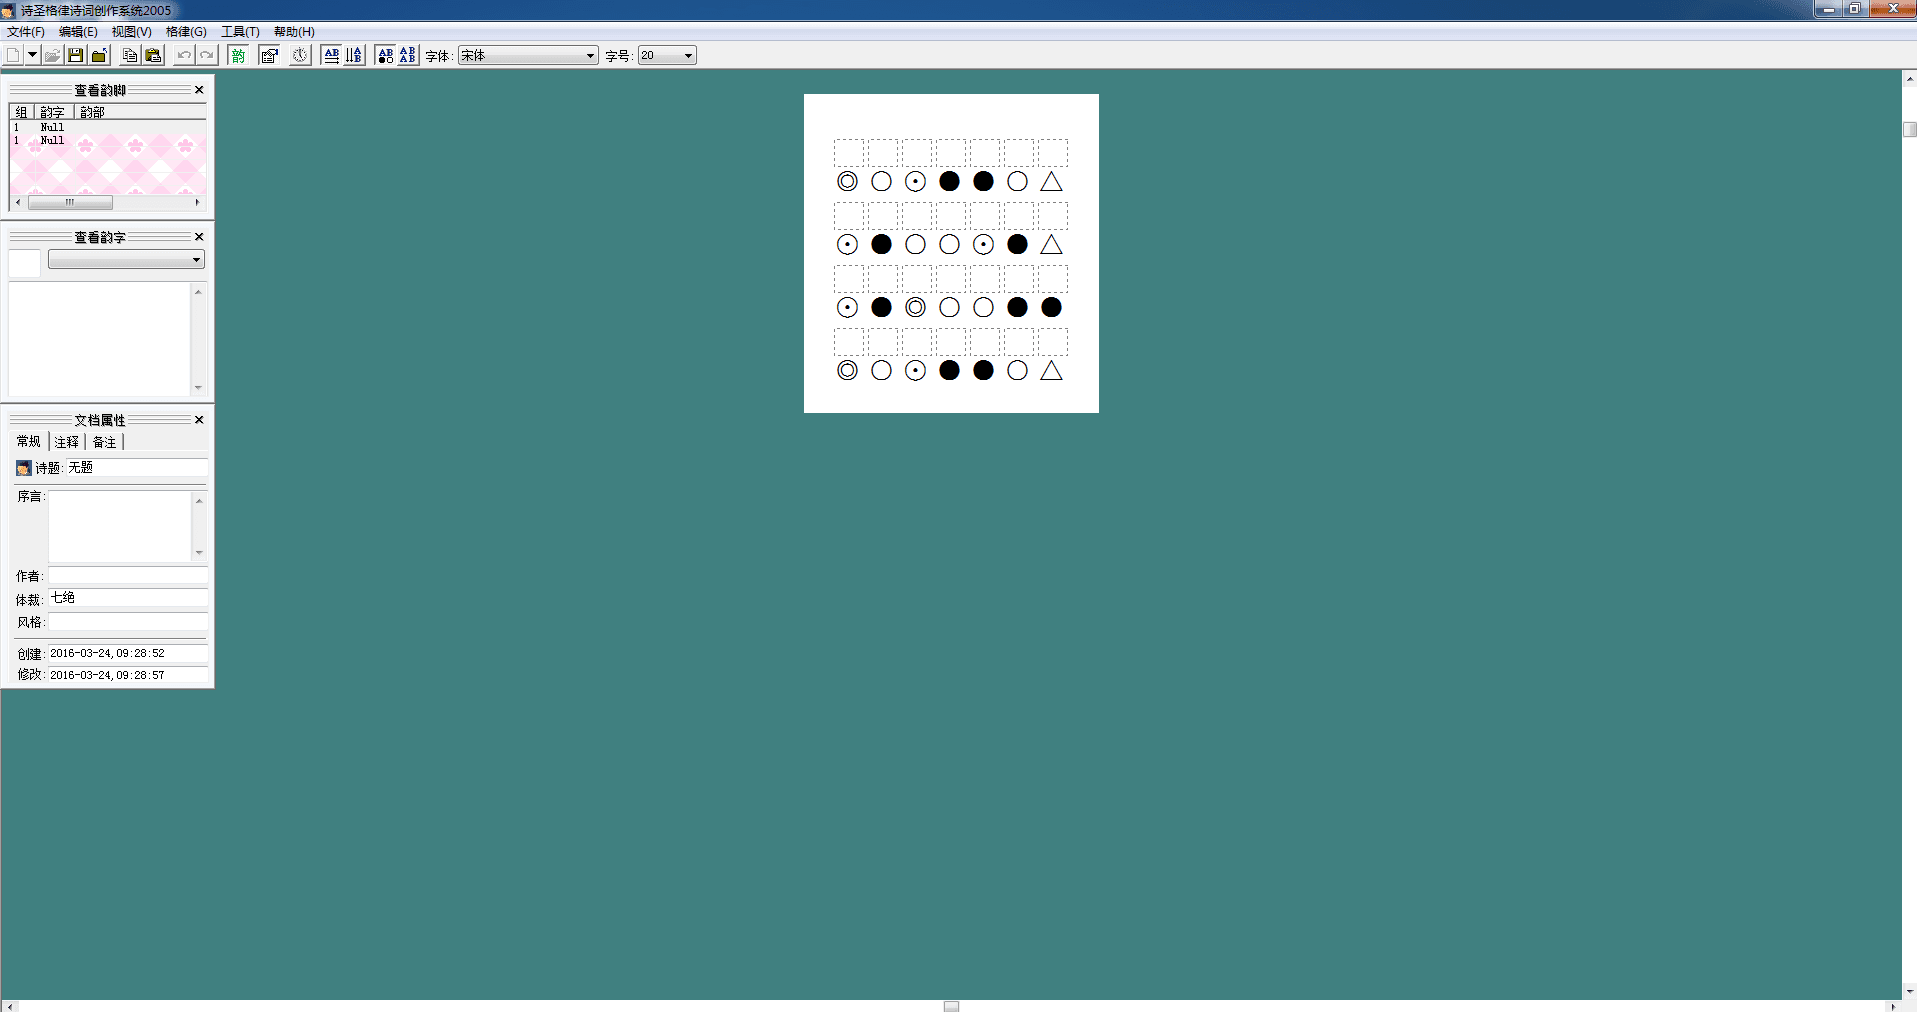Click last character box of line one
1917x1012 pixels.
1052,153
